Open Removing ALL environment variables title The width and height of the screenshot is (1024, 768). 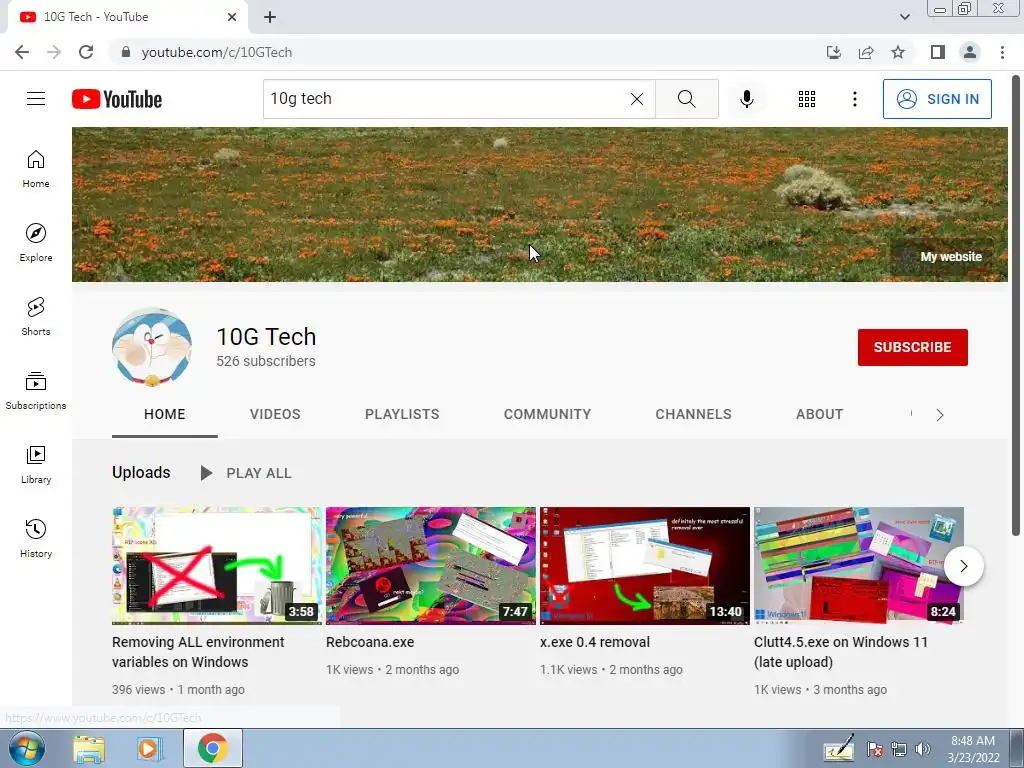[198, 652]
